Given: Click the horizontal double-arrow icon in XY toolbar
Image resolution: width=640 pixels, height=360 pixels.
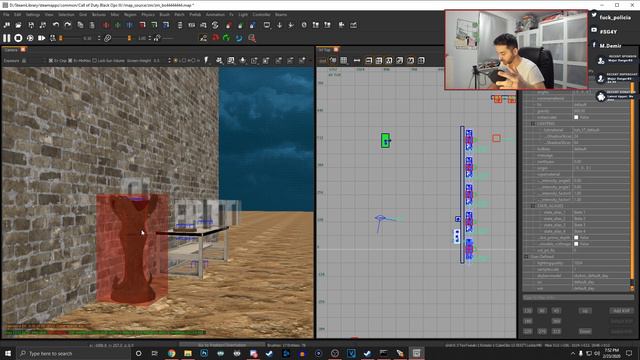Looking at the screenshot, I should (357, 60).
